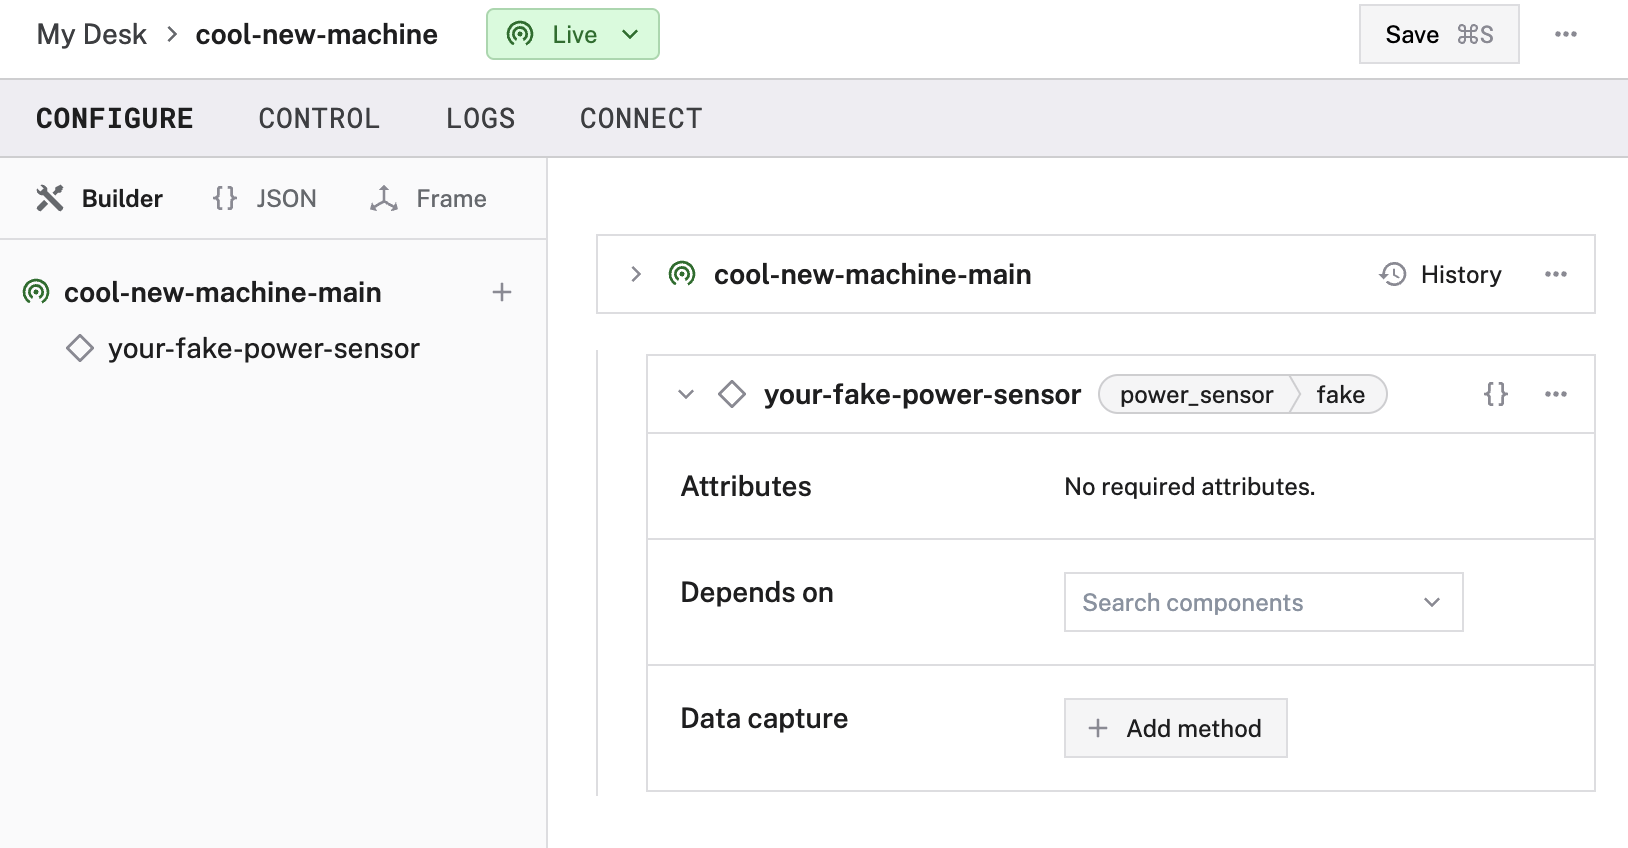Click the diamond icon in sensor card header
Screen dimensions: 1628x848
732,394
